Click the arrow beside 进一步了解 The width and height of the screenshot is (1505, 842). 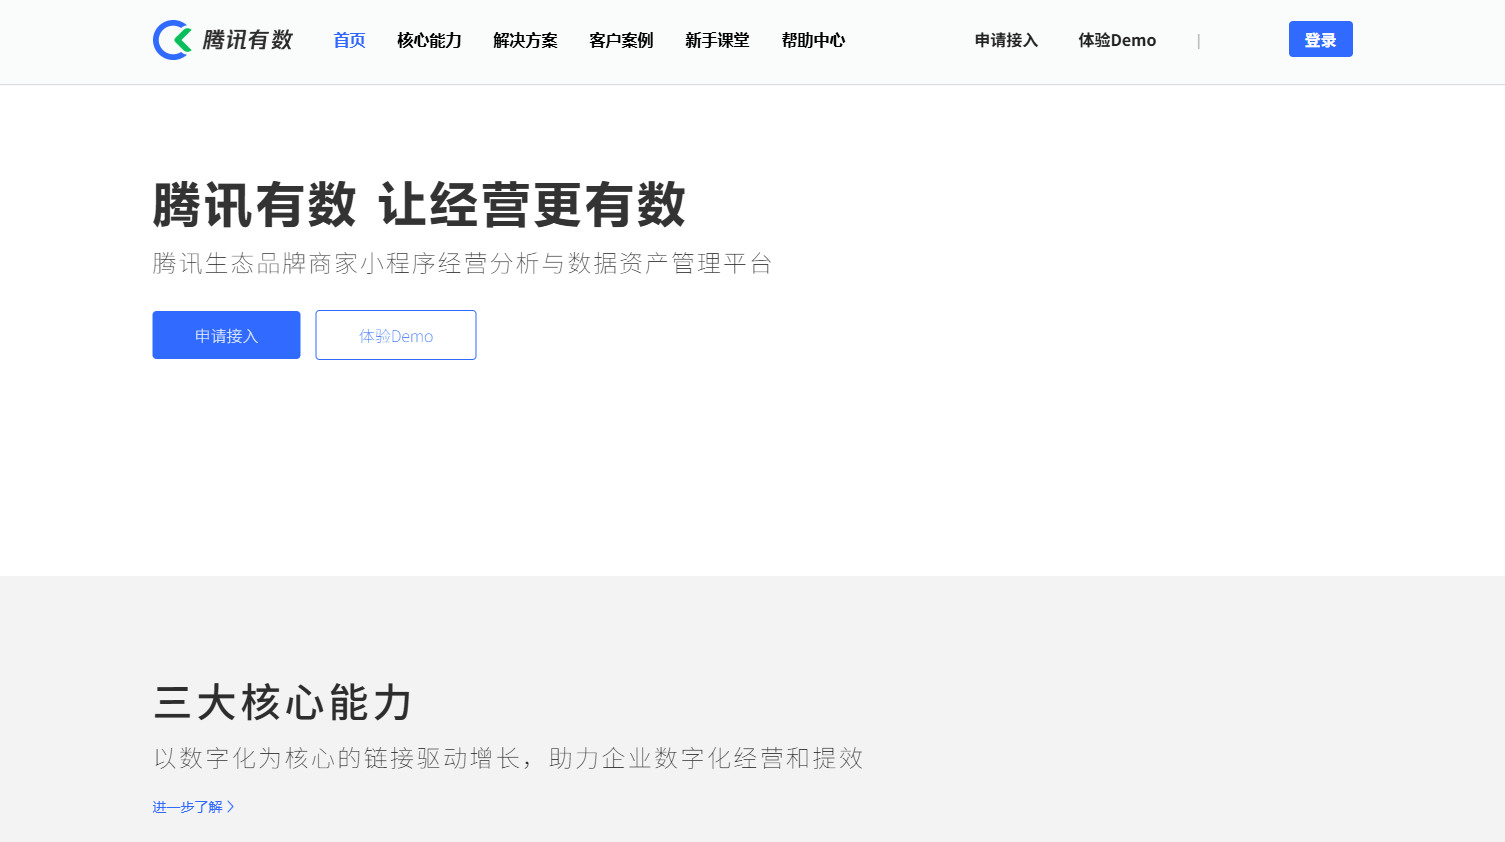231,807
